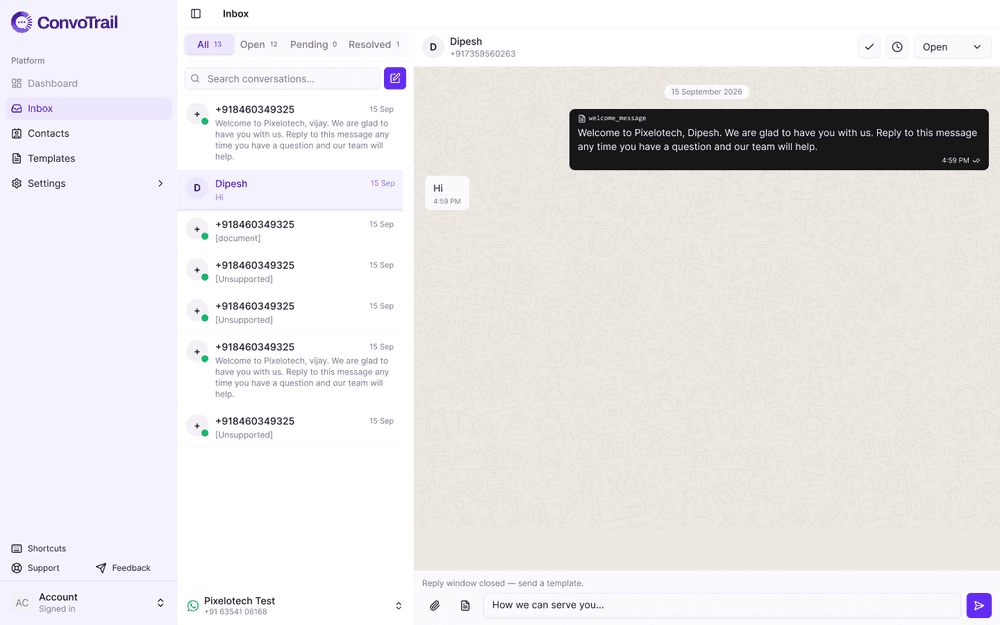This screenshot has height=625, width=1000.
Task: Click the 'Reply window closed' notice
Action: click(503, 584)
